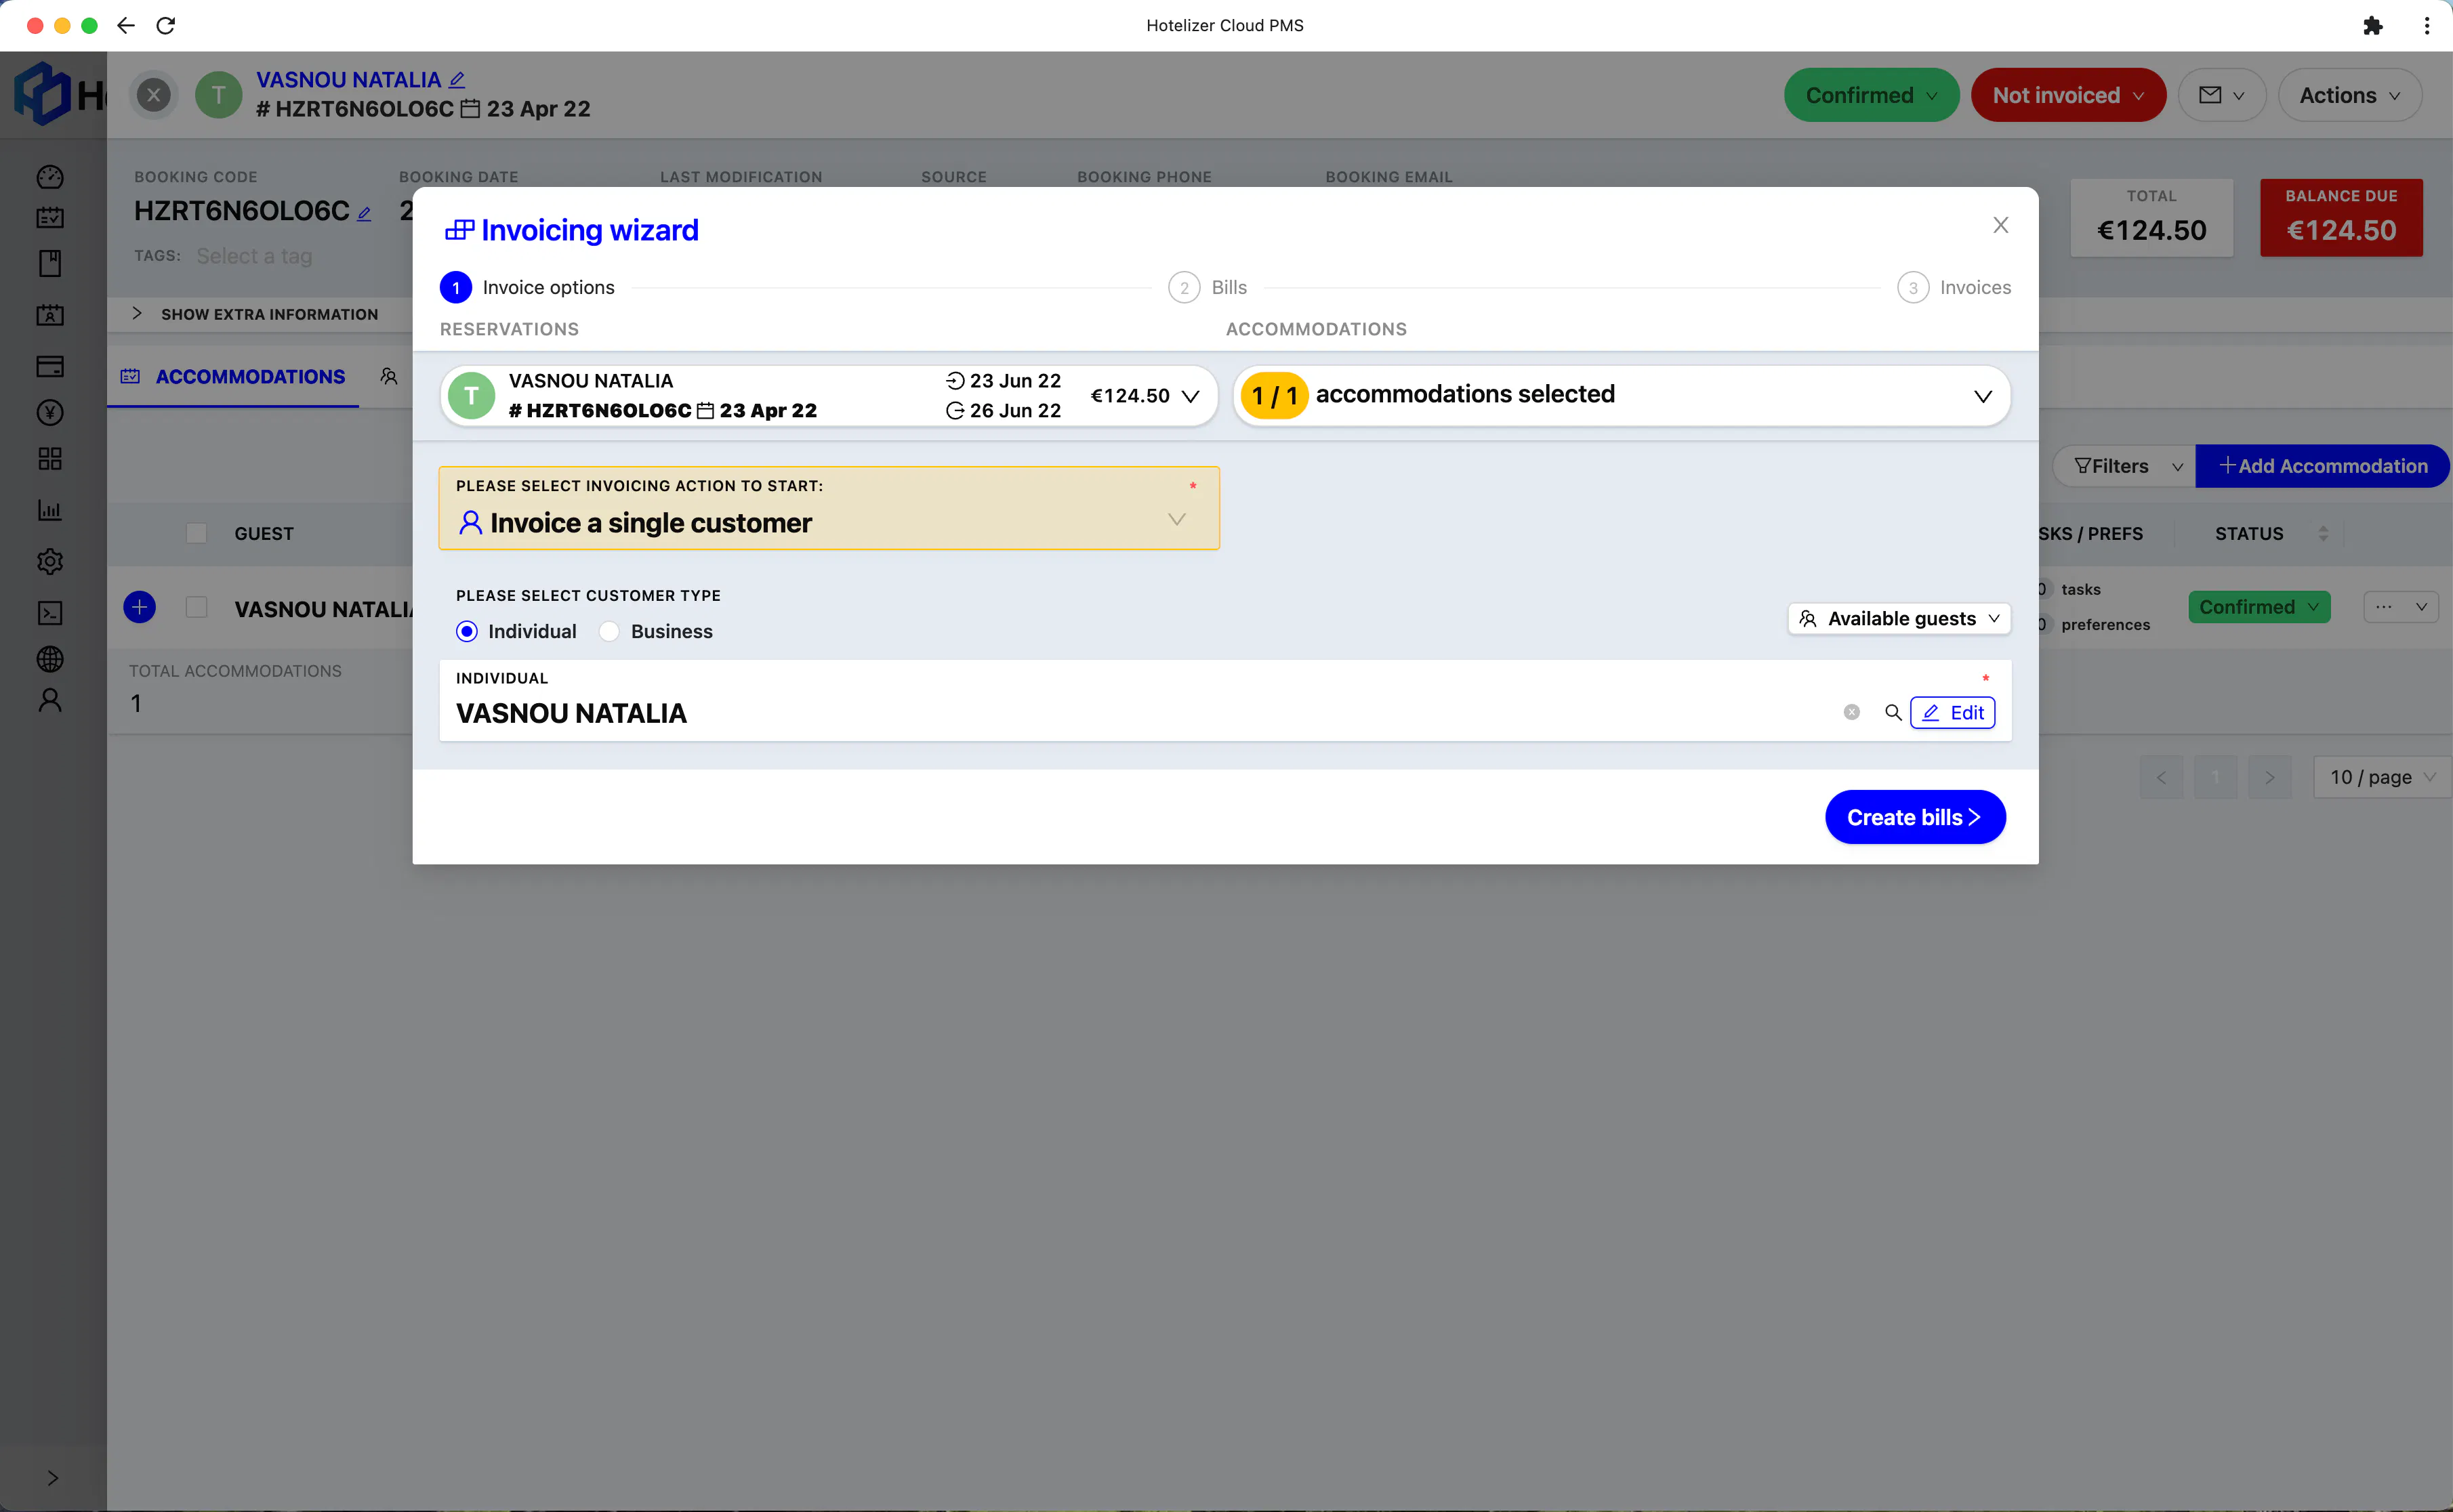Select the Business customer type
The height and width of the screenshot is (1512, 2453).
656,632
